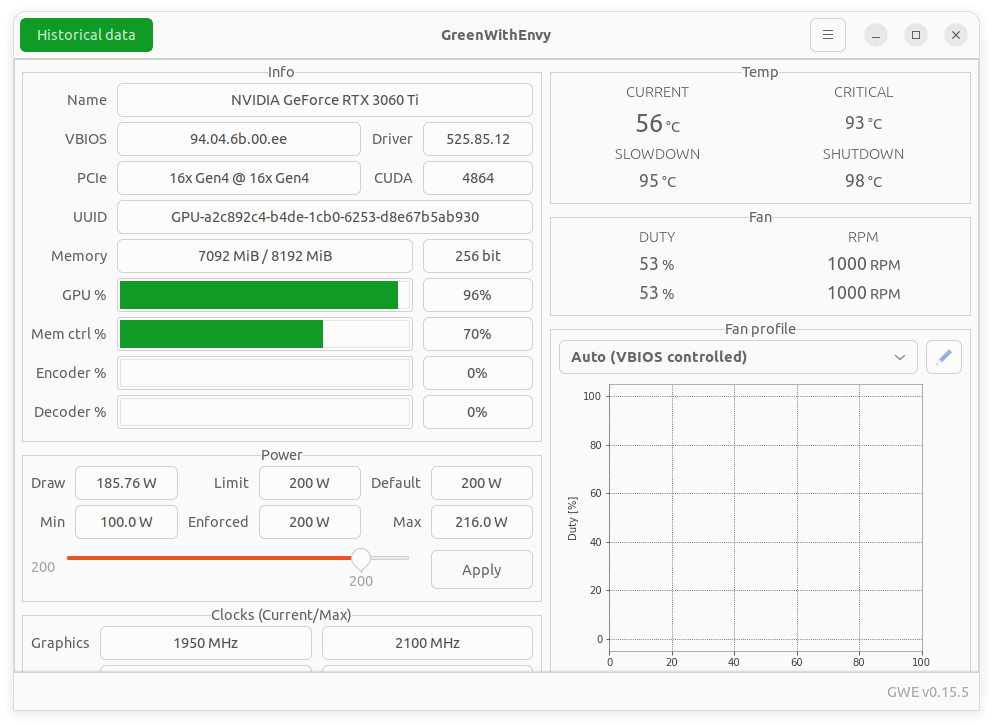The height and width of the screenshot is (726, 993).
Task: Click the PCIe value 16x Gen4 @ 16x Gen4
Action: pos(239,178)
